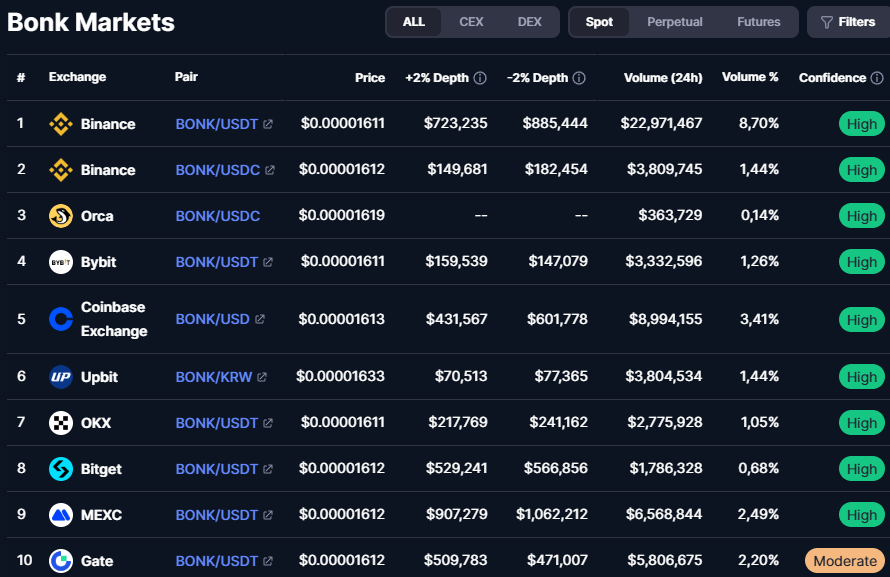Click the Orca exchange name
The image size is (890, 577).
point(97,216)
